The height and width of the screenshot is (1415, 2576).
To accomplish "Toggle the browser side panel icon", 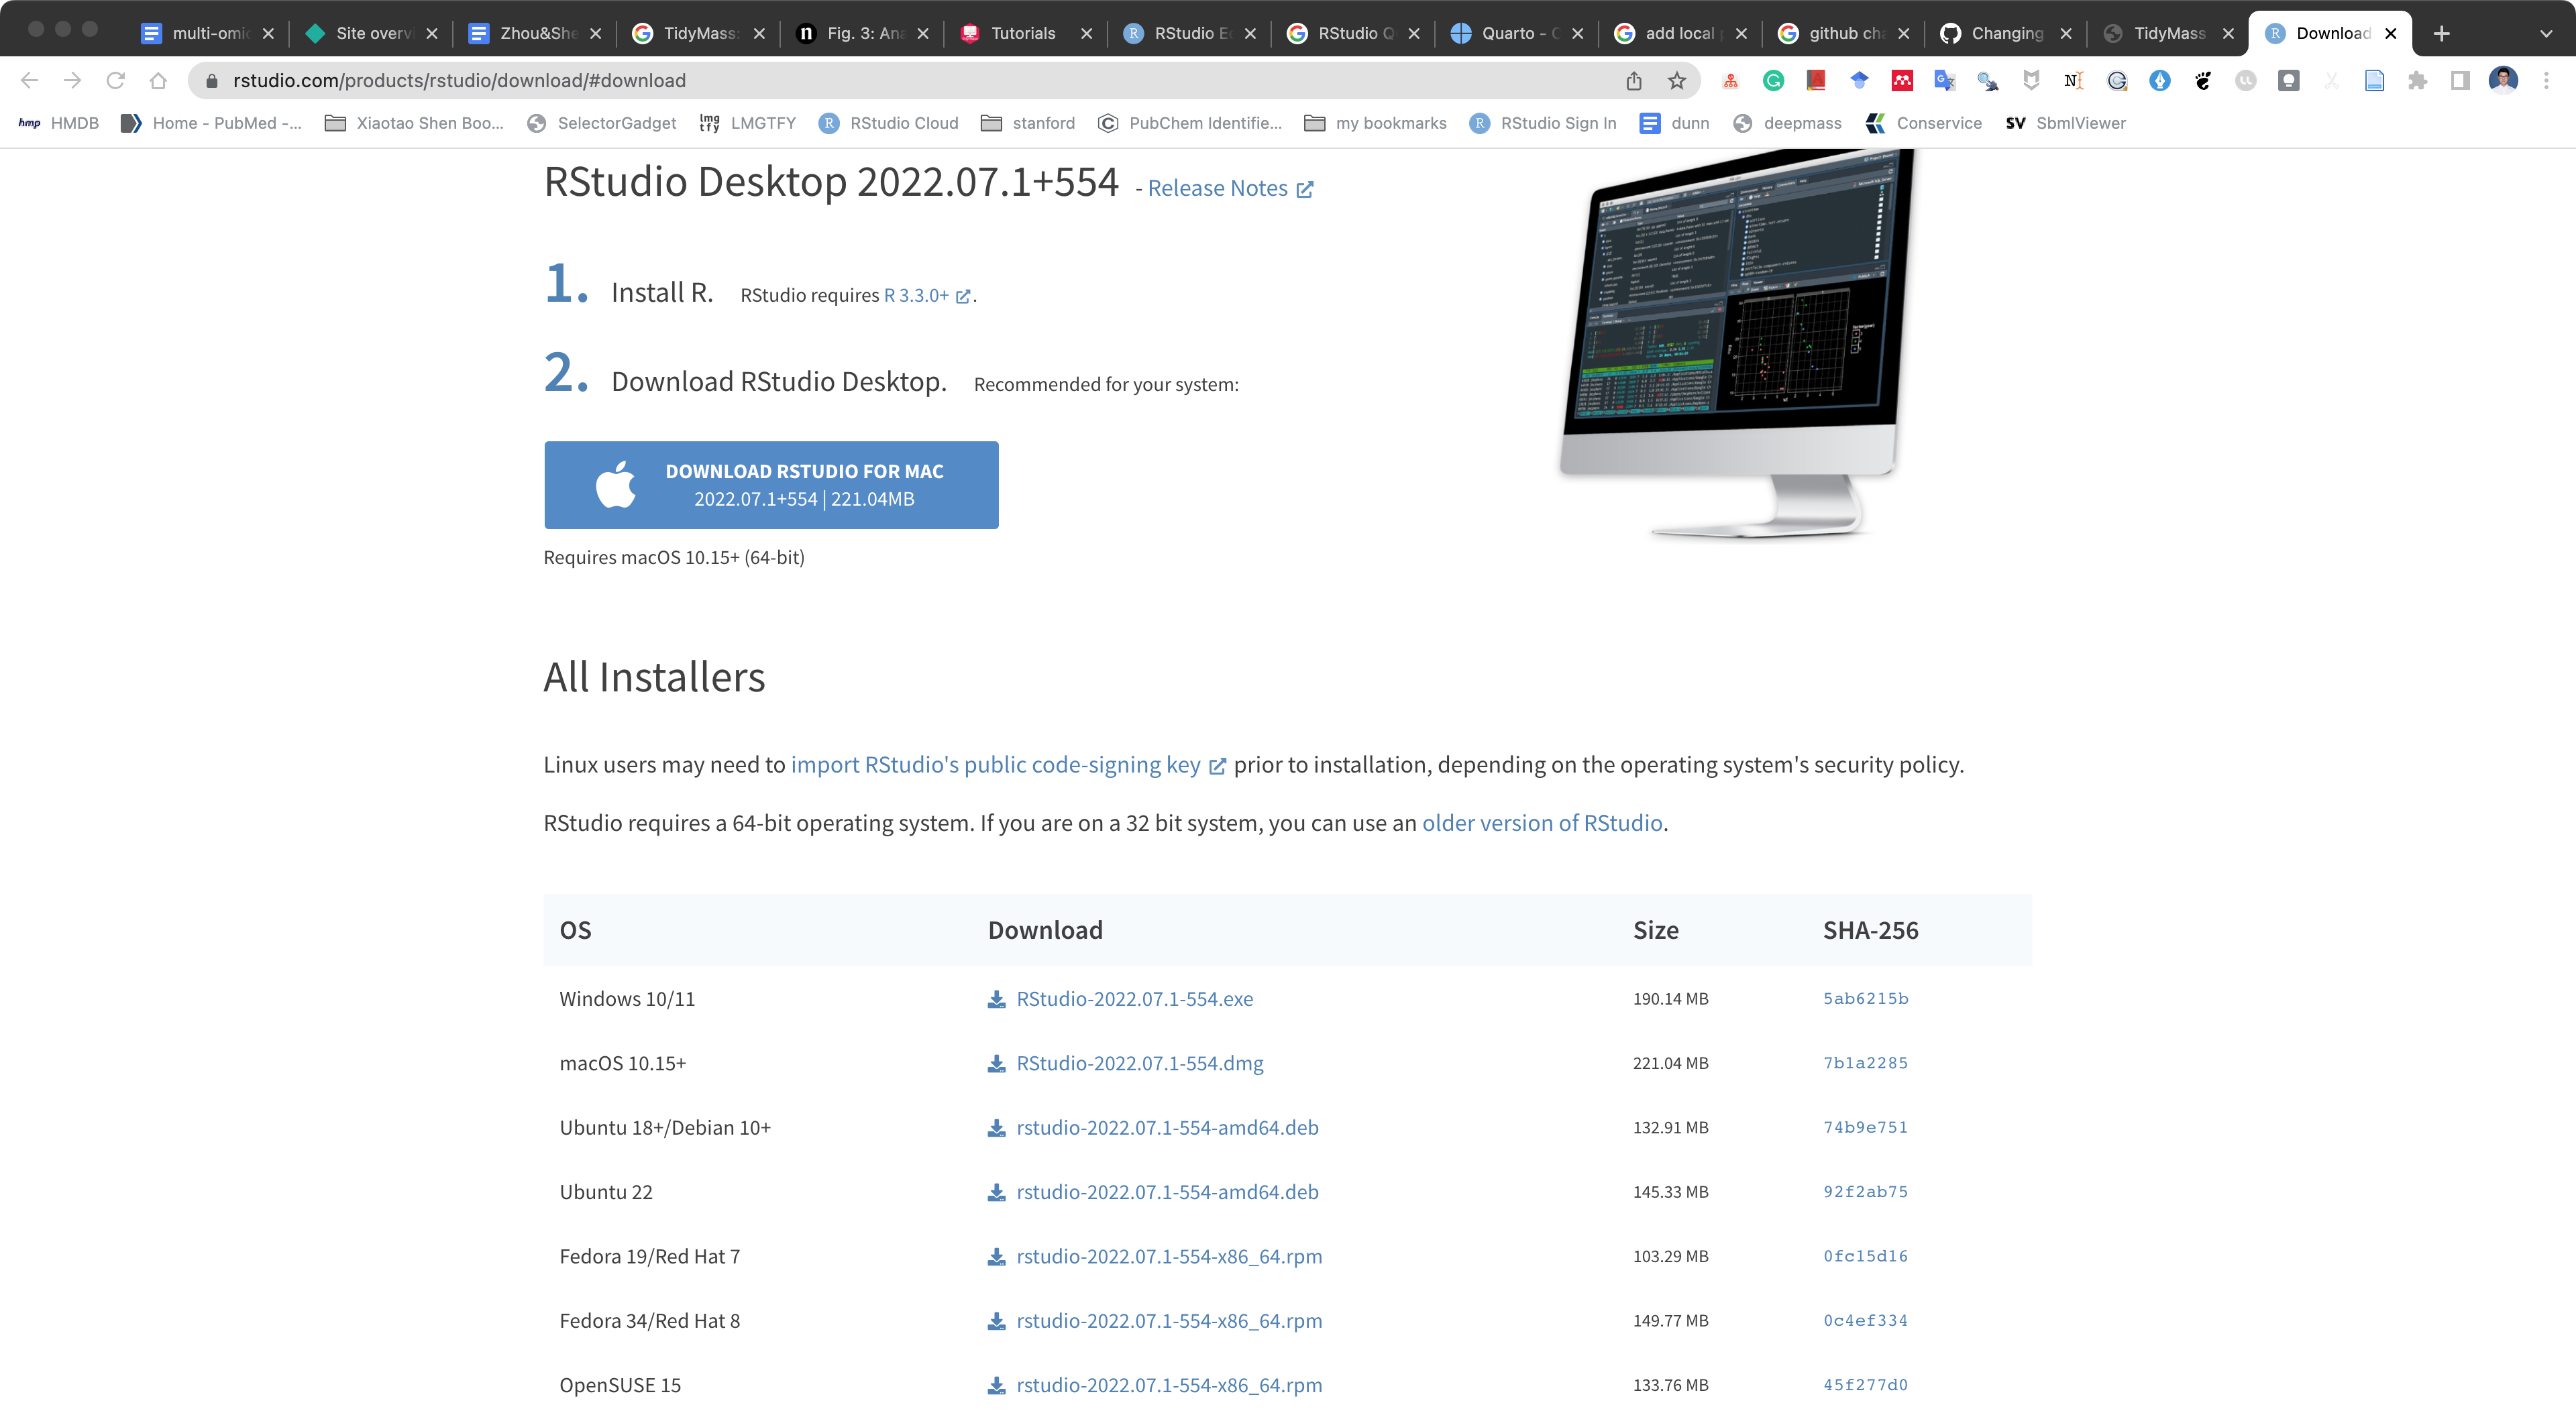I will coord(2460,81).
